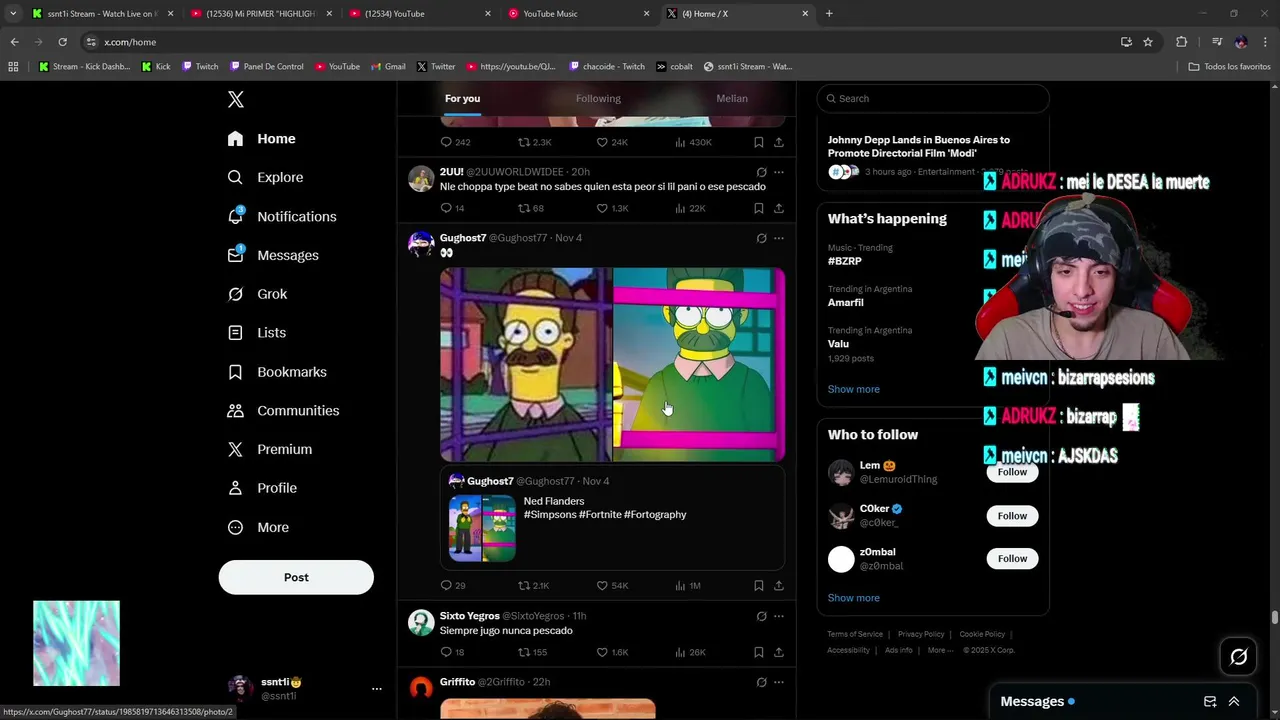Bookmark the Gughost7 post
This screenshot has width=1280, height=720.
pos(759,585)
